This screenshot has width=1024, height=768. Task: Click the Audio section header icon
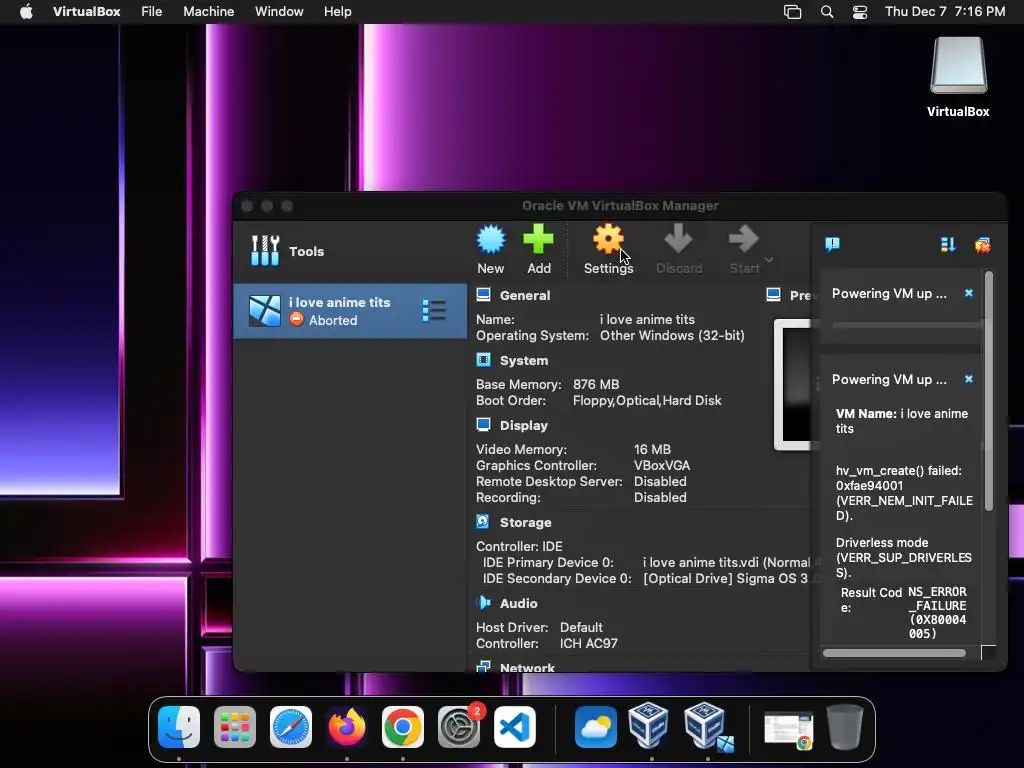point(483,603)
